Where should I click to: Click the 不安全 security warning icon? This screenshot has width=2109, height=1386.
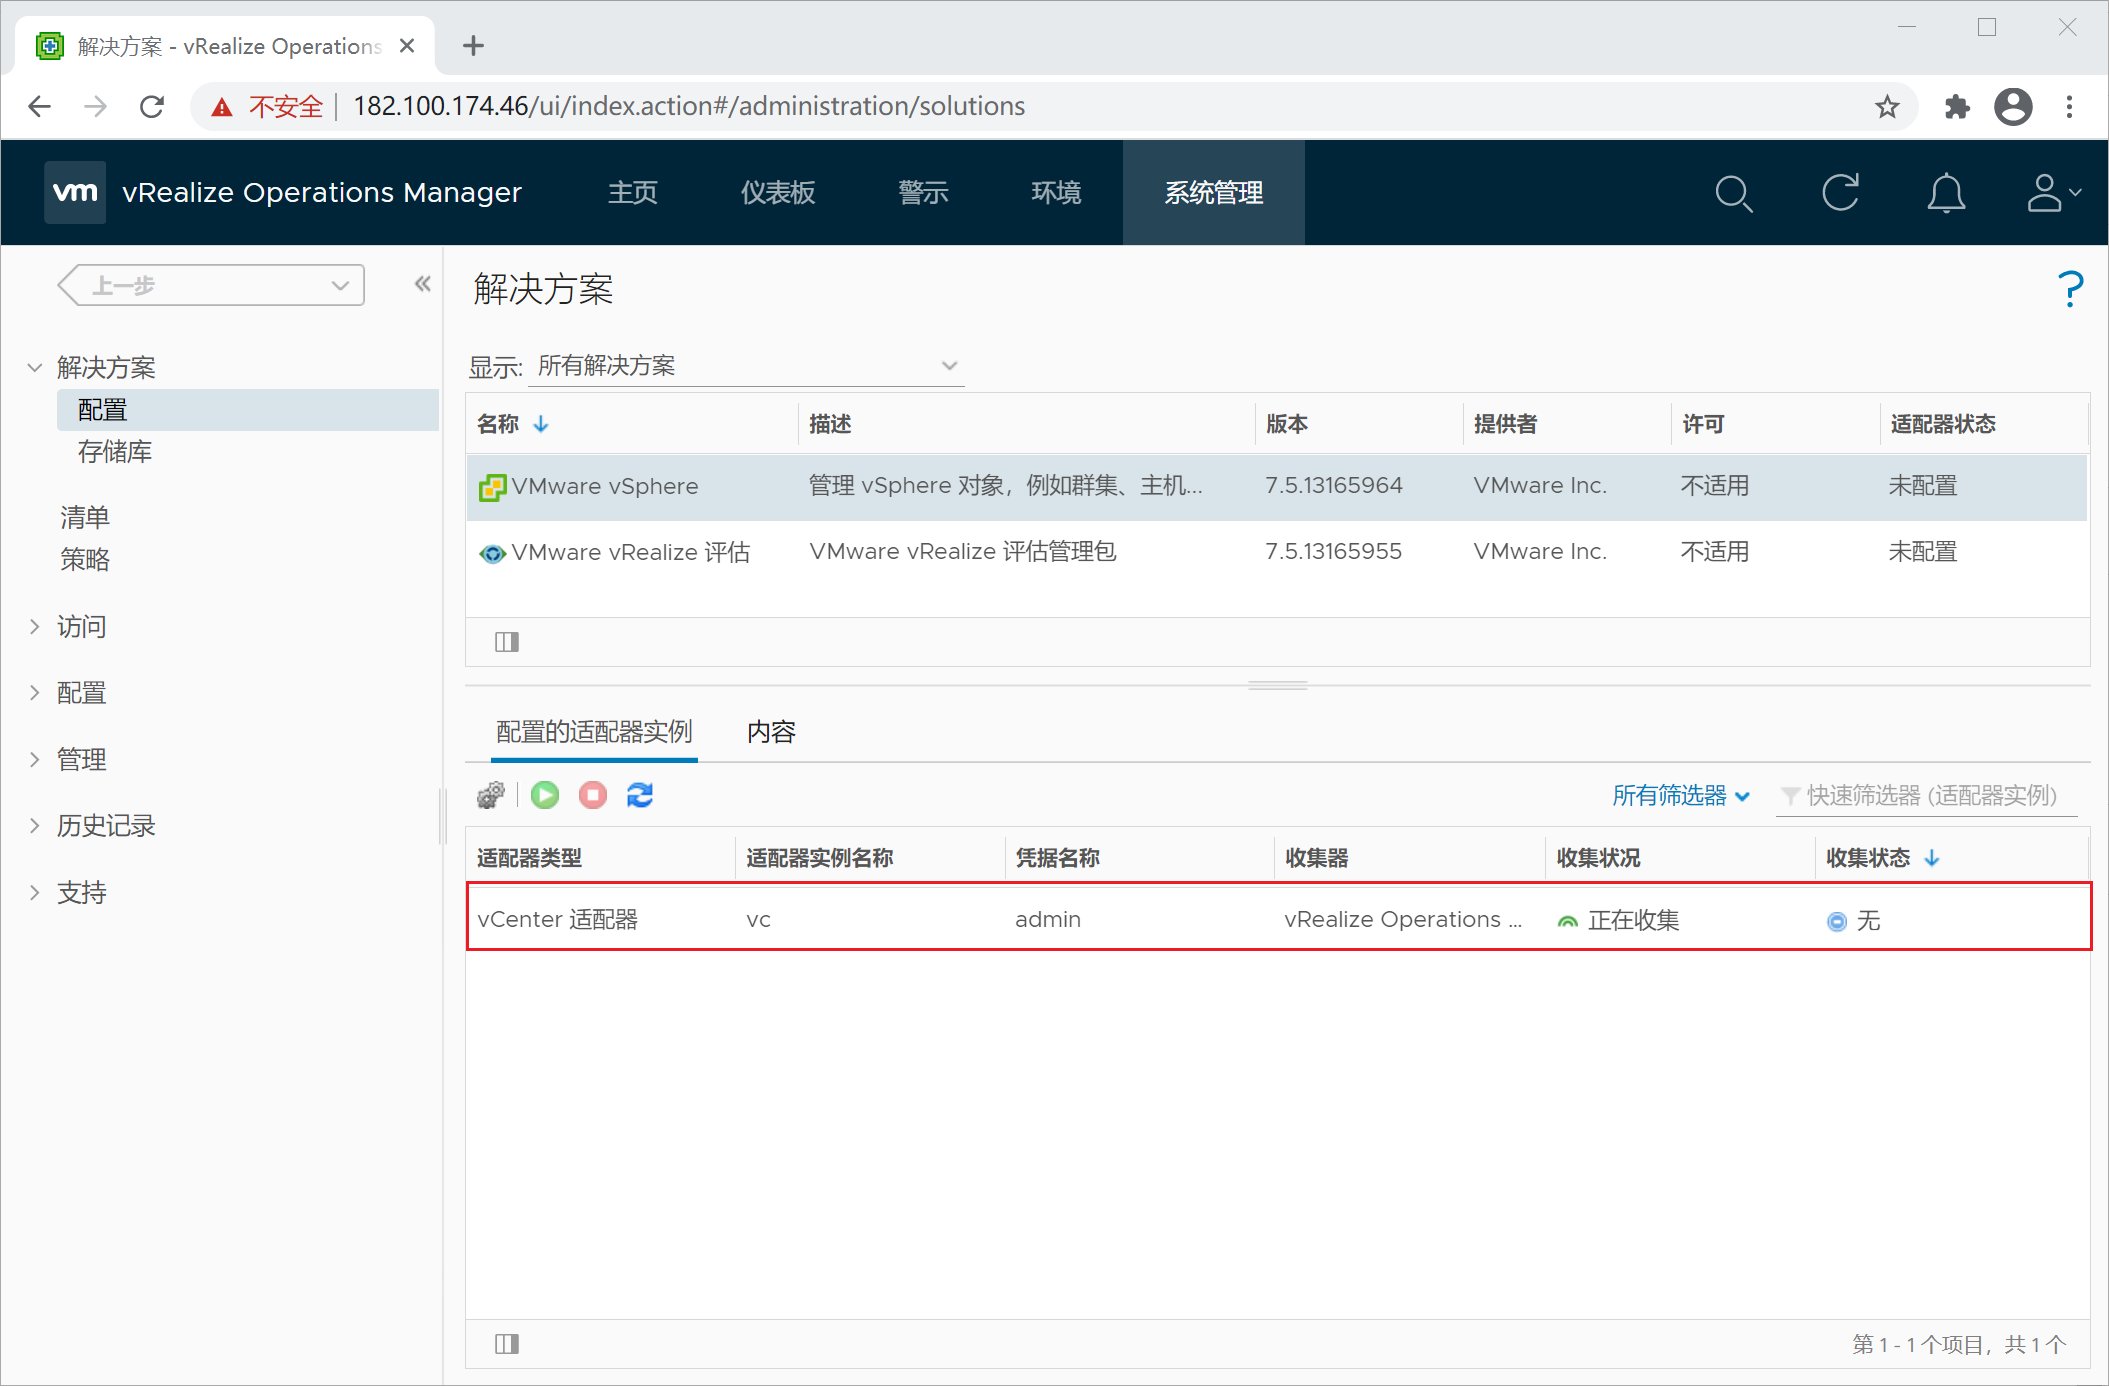coord(222,107)
